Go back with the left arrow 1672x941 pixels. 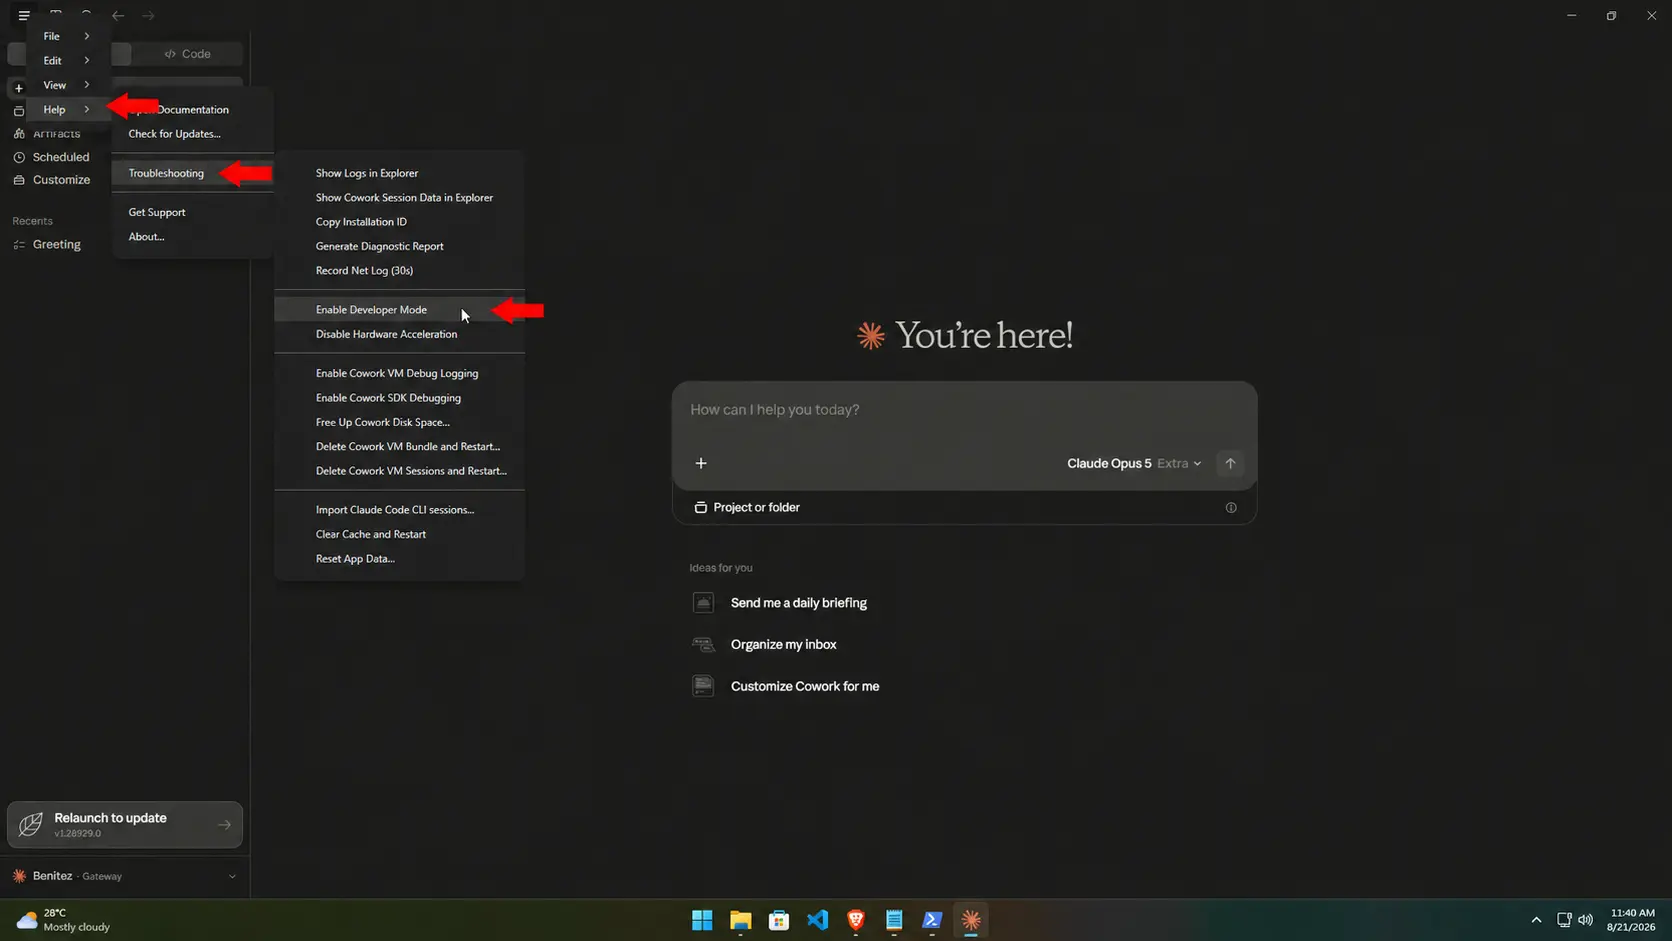pos(118,16)
